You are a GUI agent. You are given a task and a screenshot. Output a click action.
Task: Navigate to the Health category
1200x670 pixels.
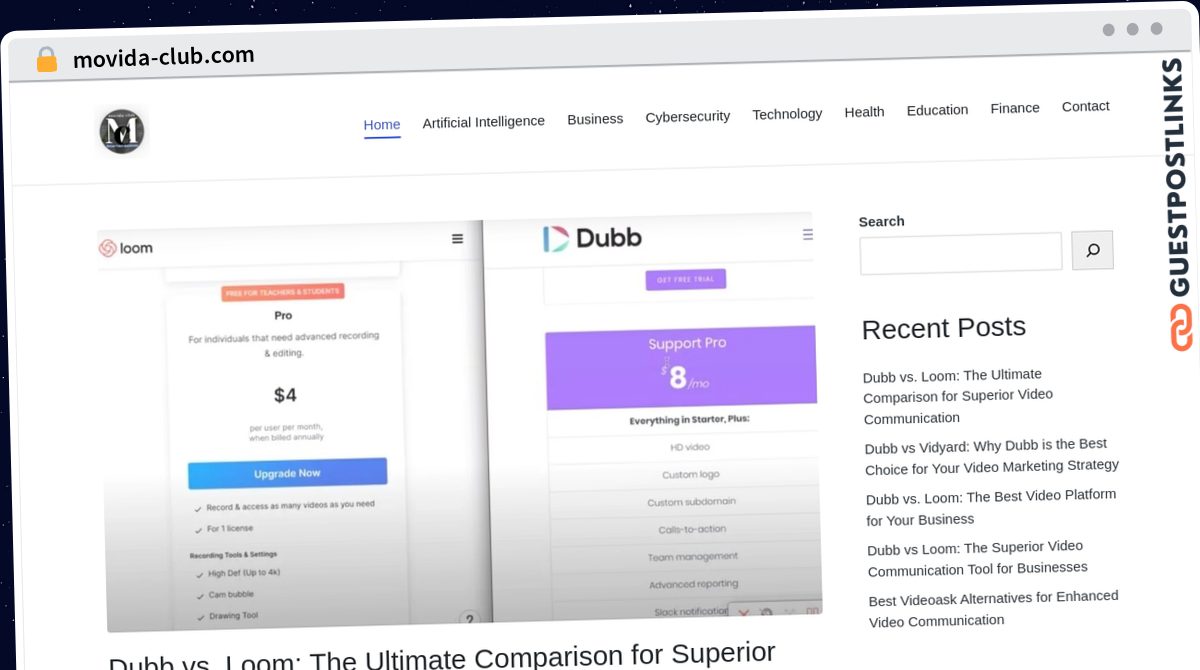point(864,112)
